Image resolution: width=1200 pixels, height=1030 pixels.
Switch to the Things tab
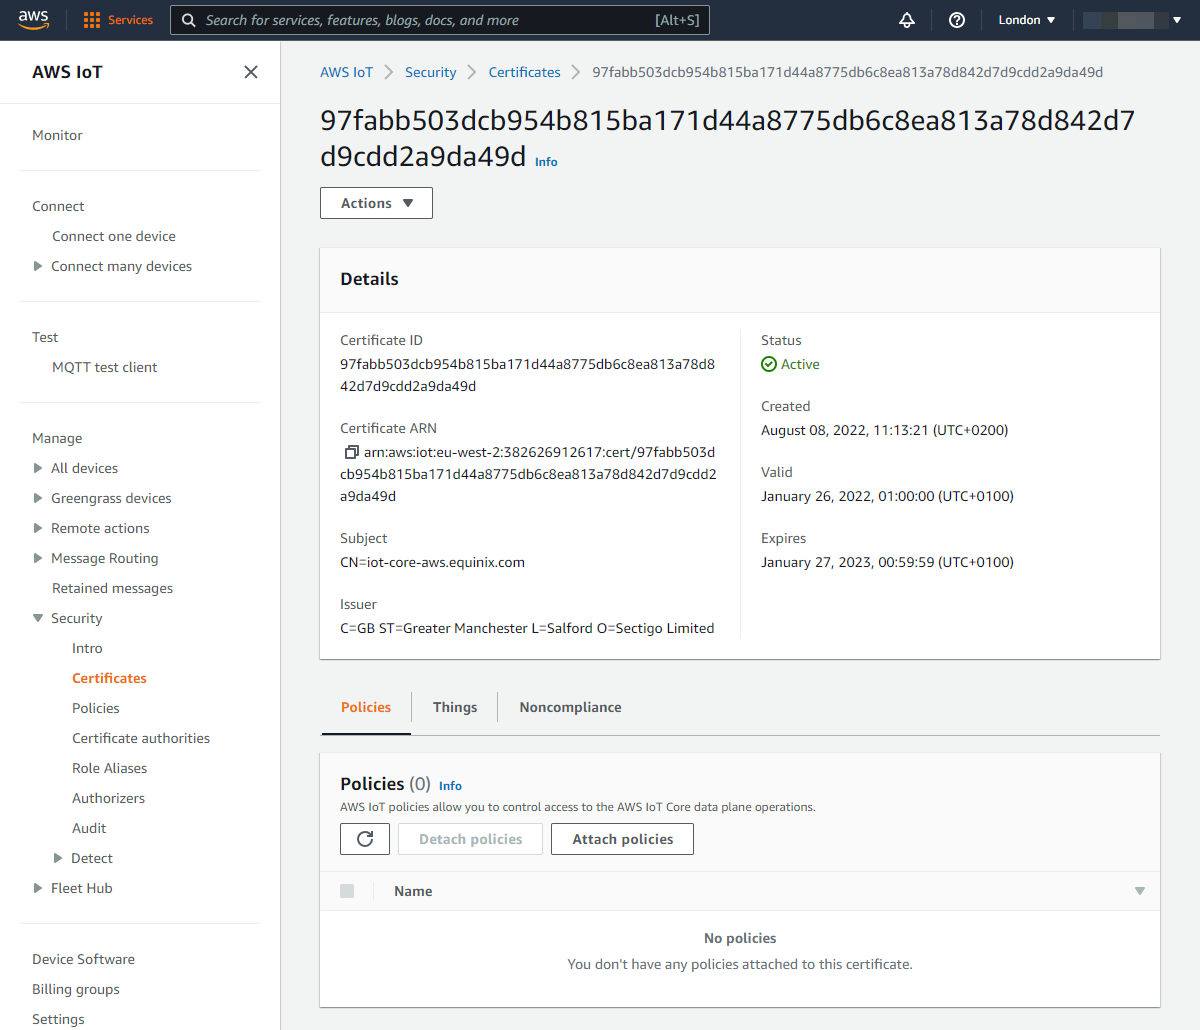pyautogui.click(x=455, y=707)
